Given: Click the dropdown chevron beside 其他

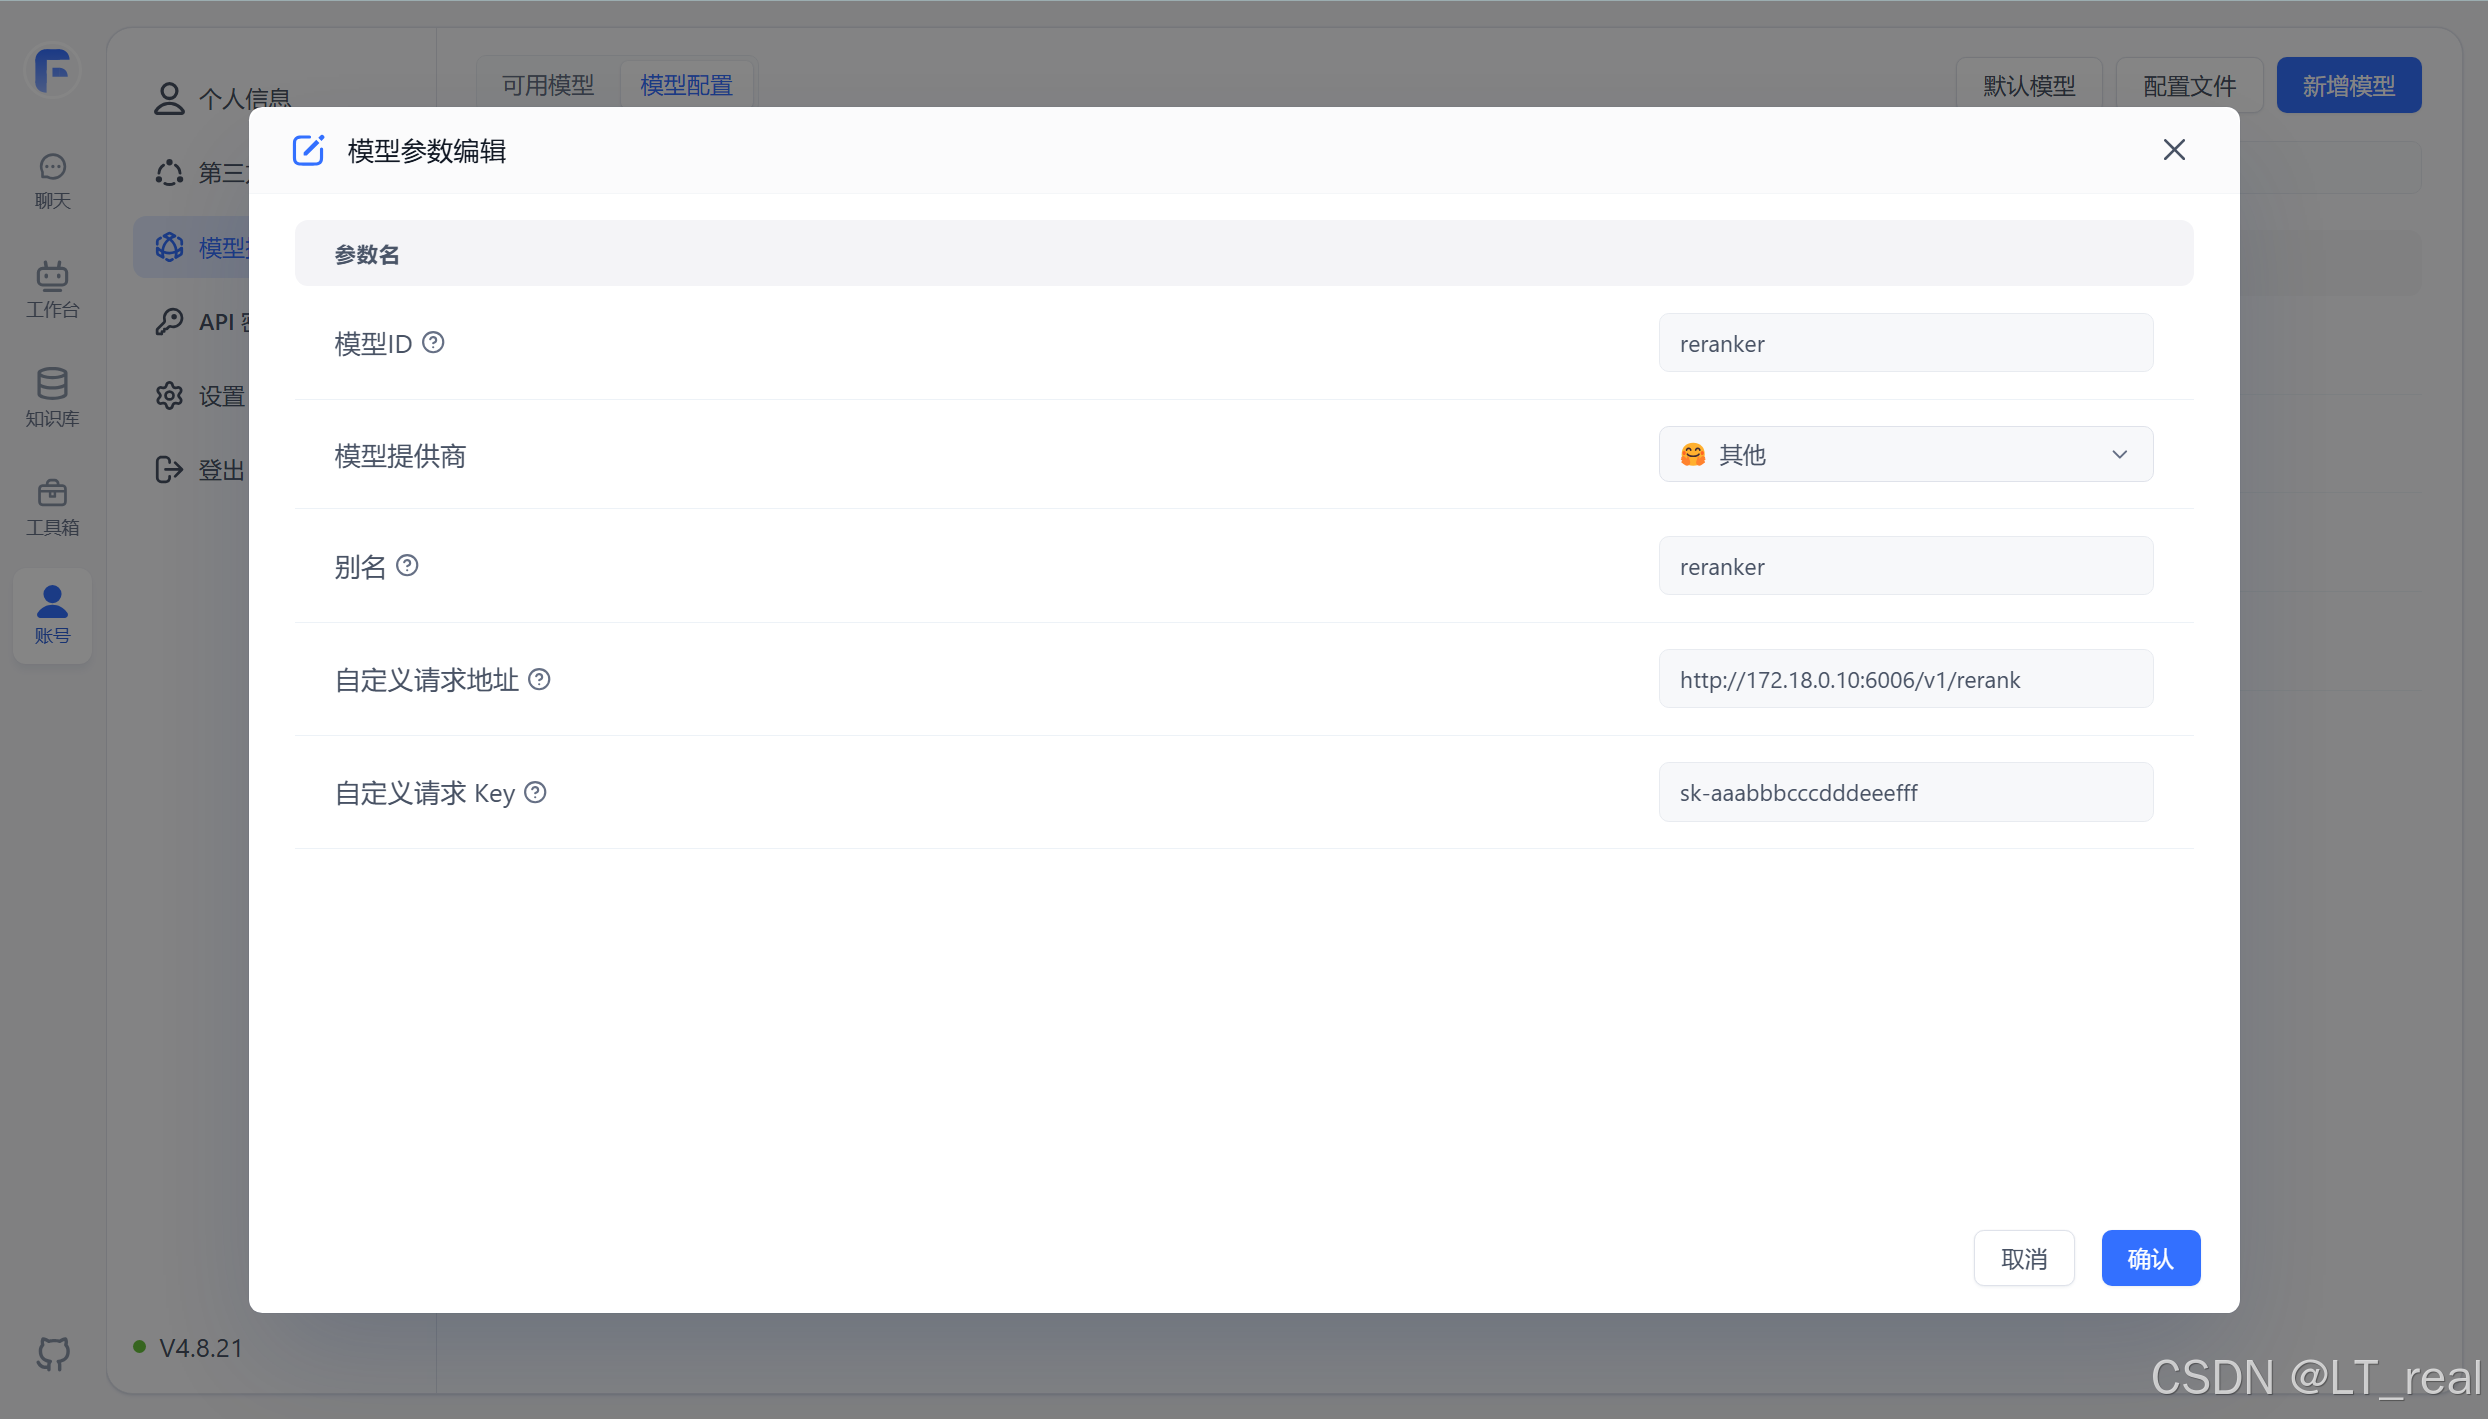Looking at the screenshot, I should point(2119,455).
